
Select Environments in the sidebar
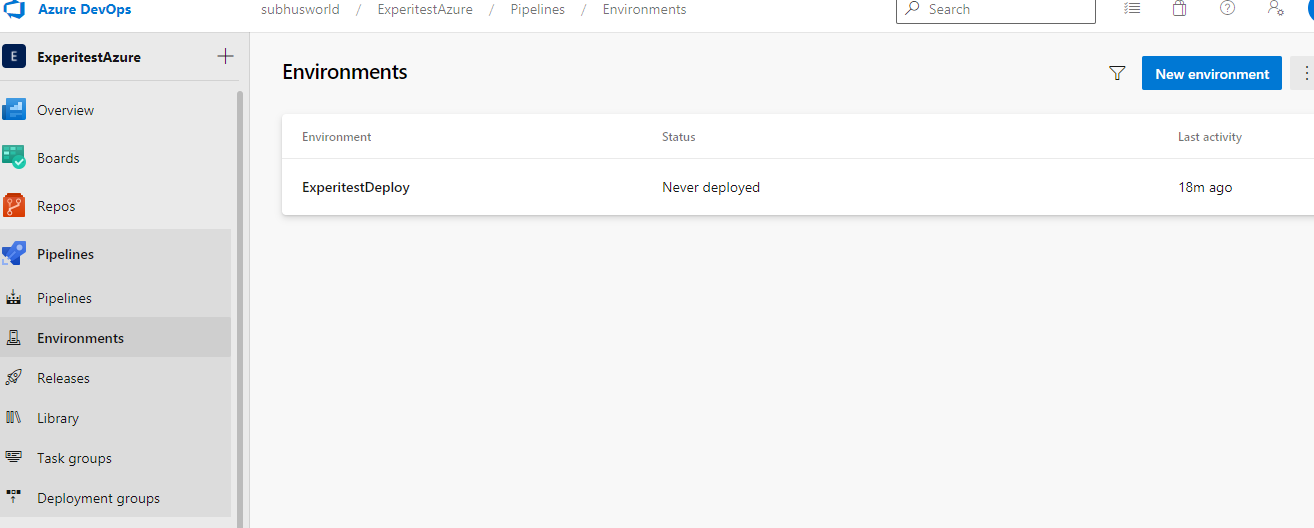pyautogui.click(x=115, y=338)
